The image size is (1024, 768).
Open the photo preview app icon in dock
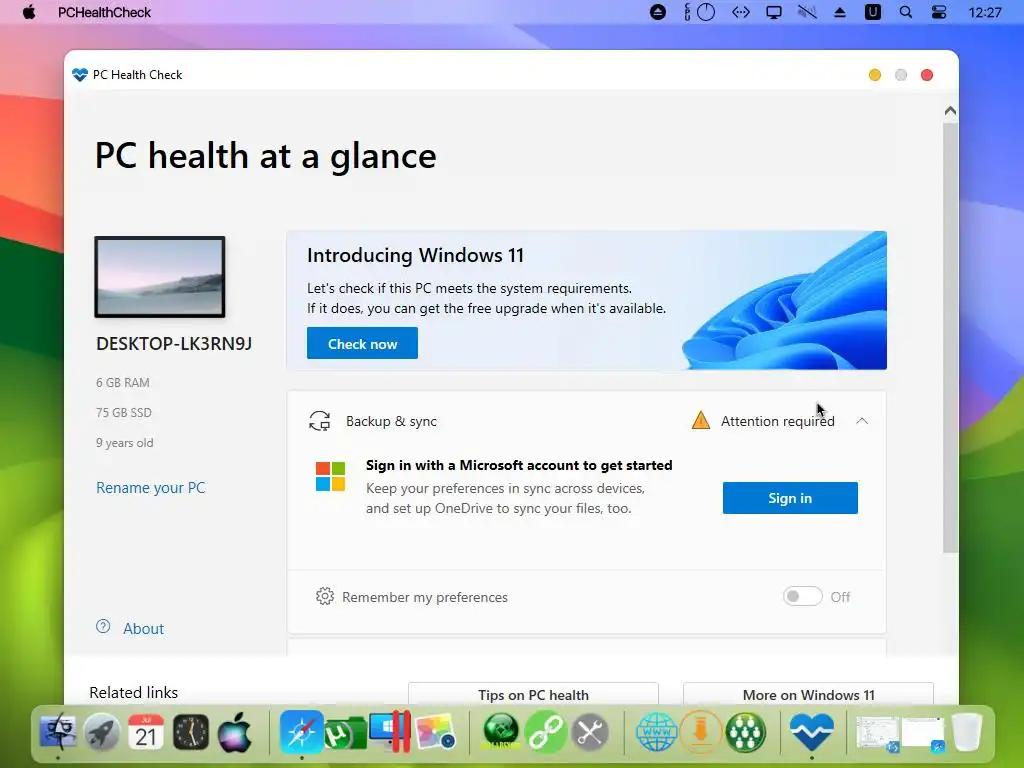point(435,732)
